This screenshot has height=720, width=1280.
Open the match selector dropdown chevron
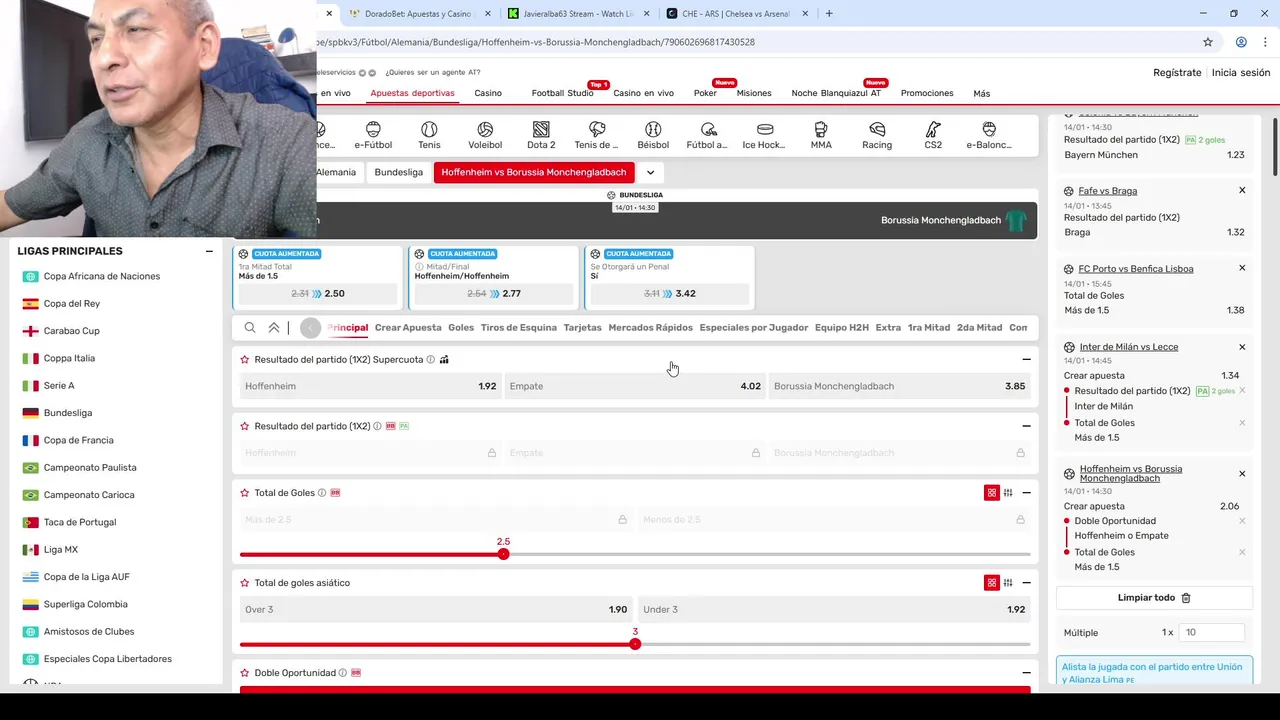point(650,172)
